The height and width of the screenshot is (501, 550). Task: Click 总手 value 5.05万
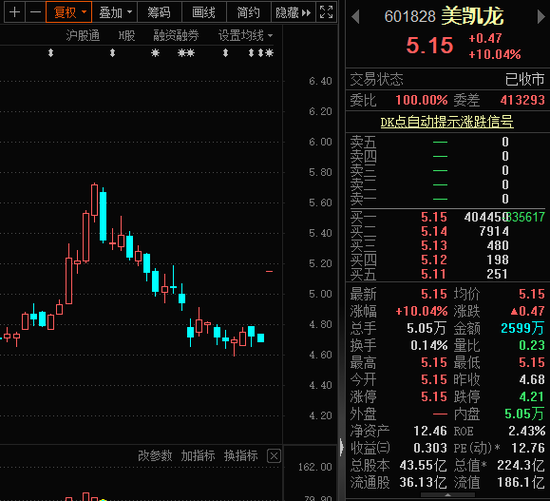point(427,328)
